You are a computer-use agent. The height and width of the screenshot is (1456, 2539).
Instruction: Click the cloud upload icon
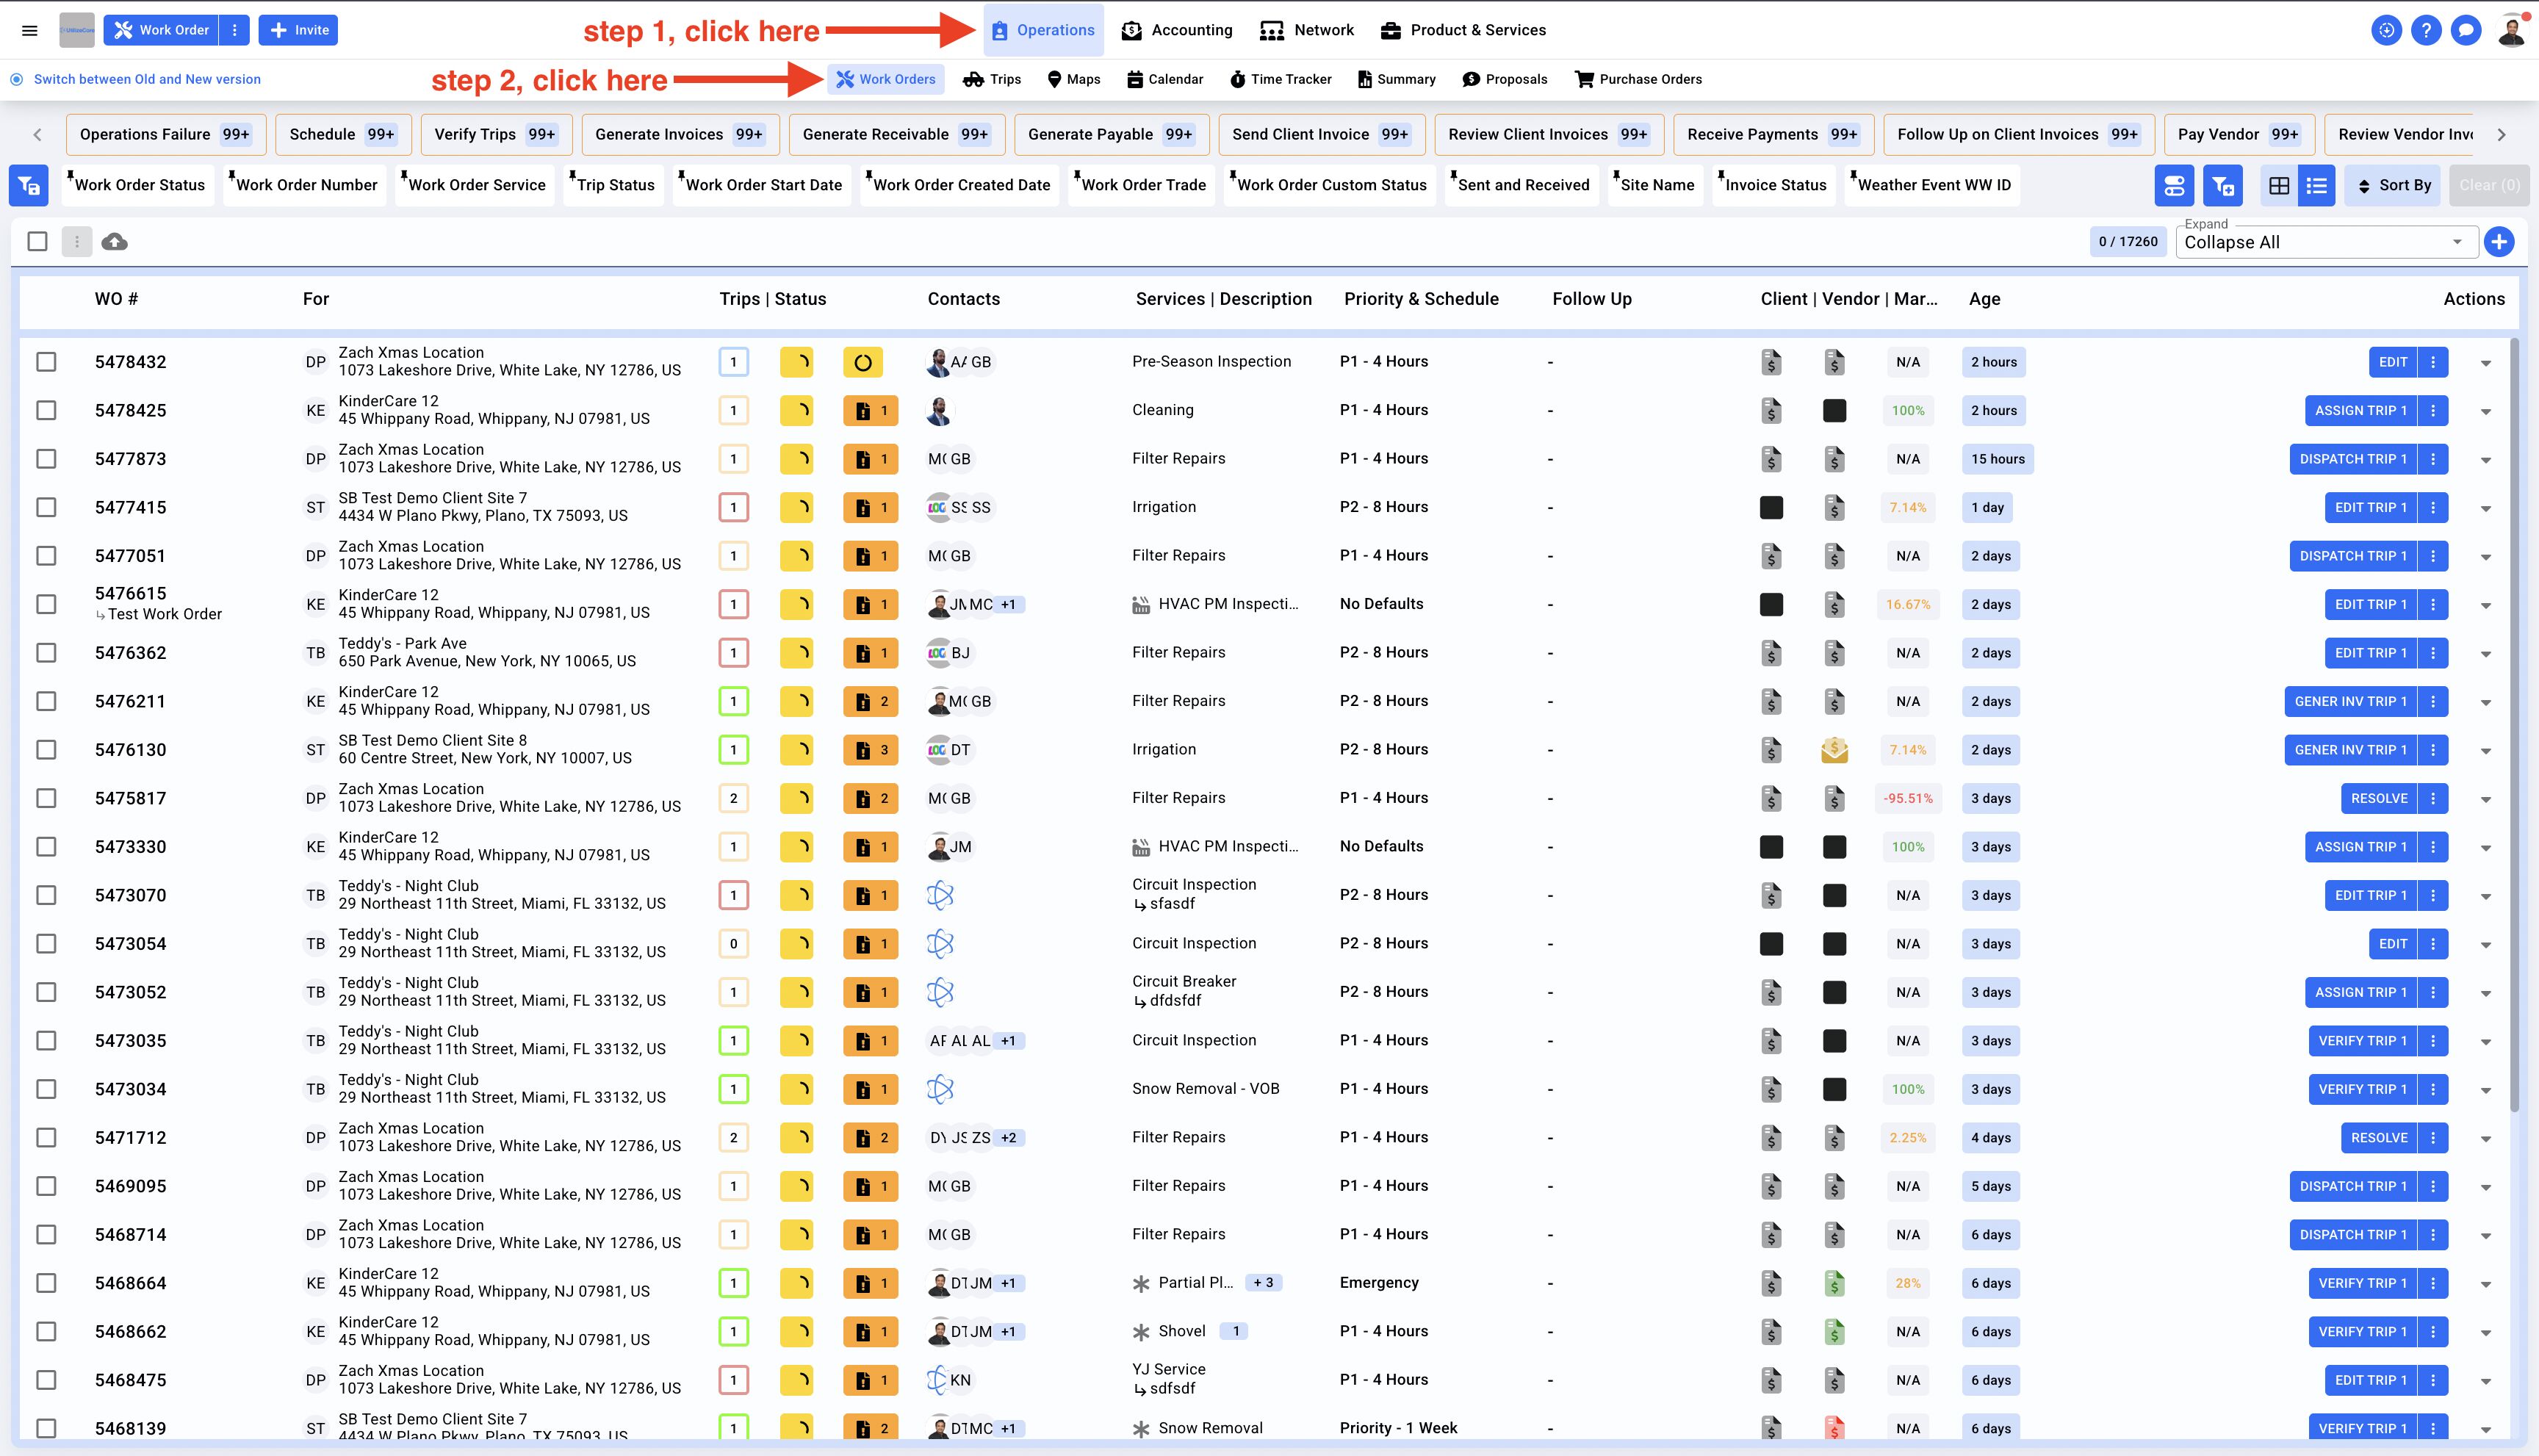click(x=115, y=242)
